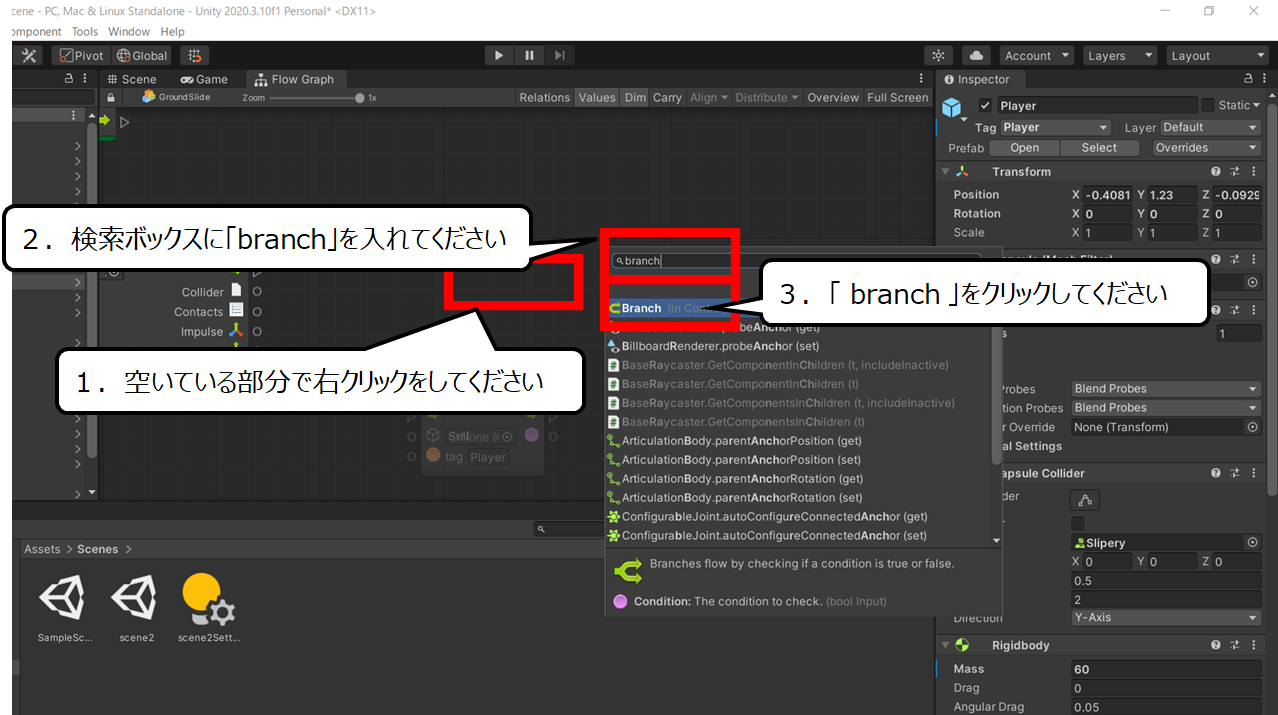The image size is (1278, 715).
Task: Click the lock icon in the Flow Graph toolbar
Action: tap(111, 97)
